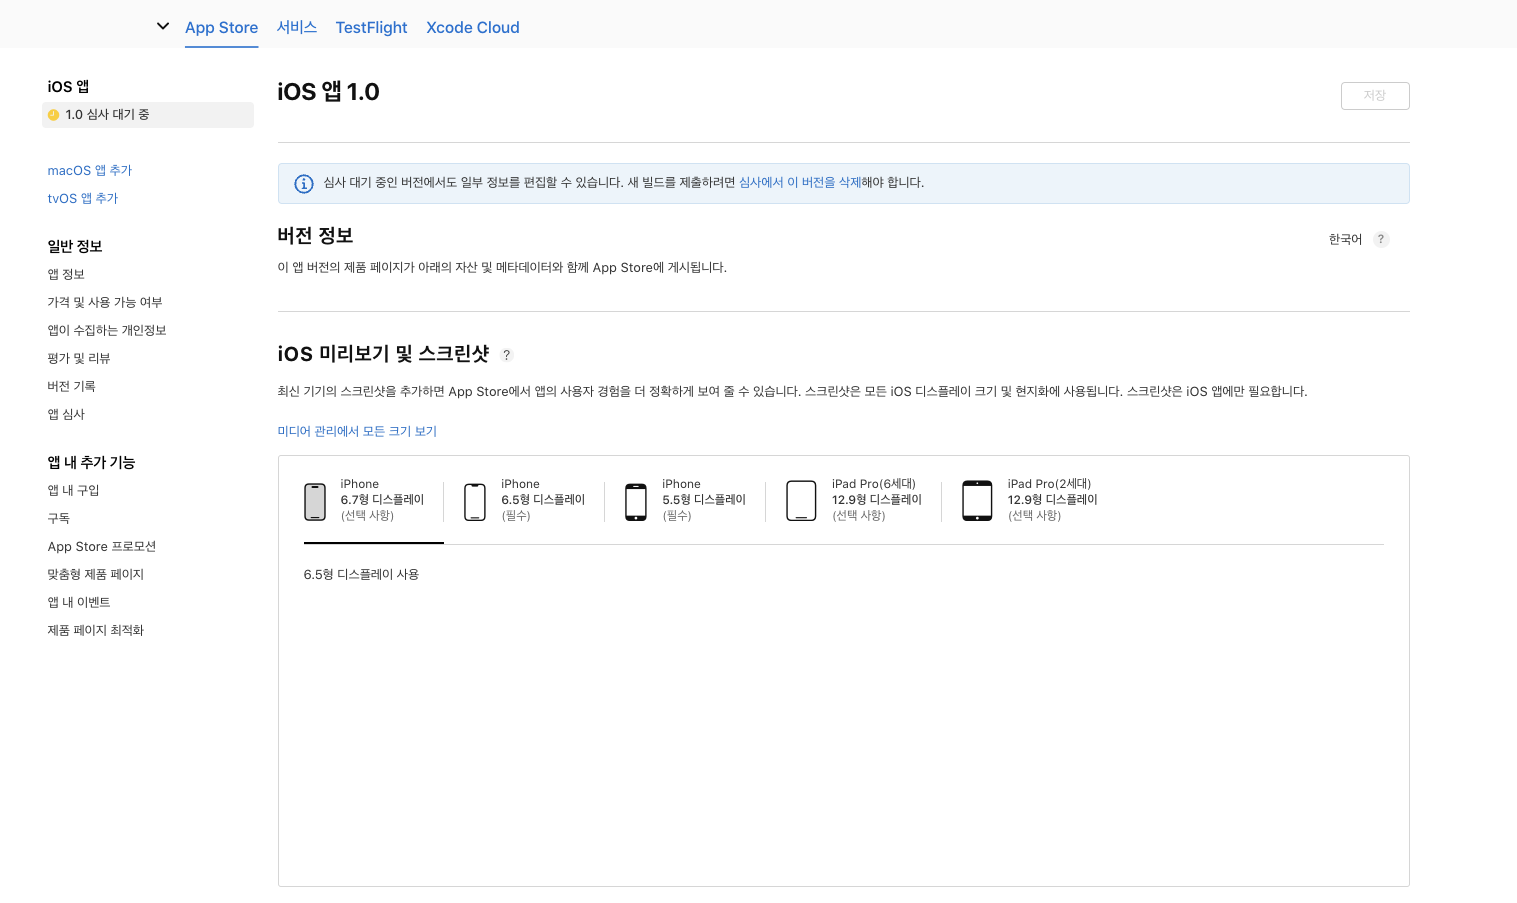Screen dimensions: 1517x903
Task: Open the app switcher chevron dropdown
Action: [163, 26]
